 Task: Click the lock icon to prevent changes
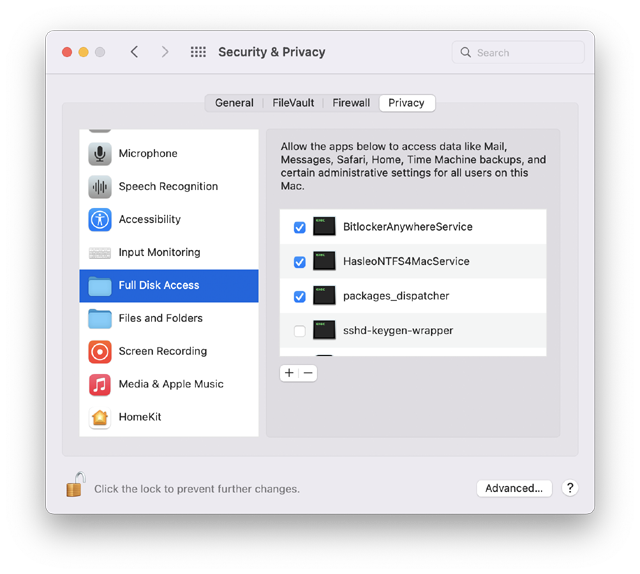[76, 485]
